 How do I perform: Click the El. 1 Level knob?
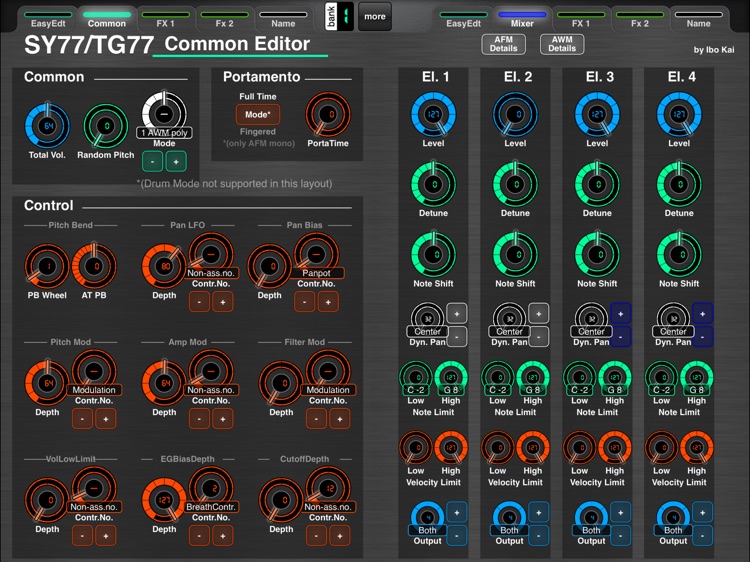click(433, 114)
